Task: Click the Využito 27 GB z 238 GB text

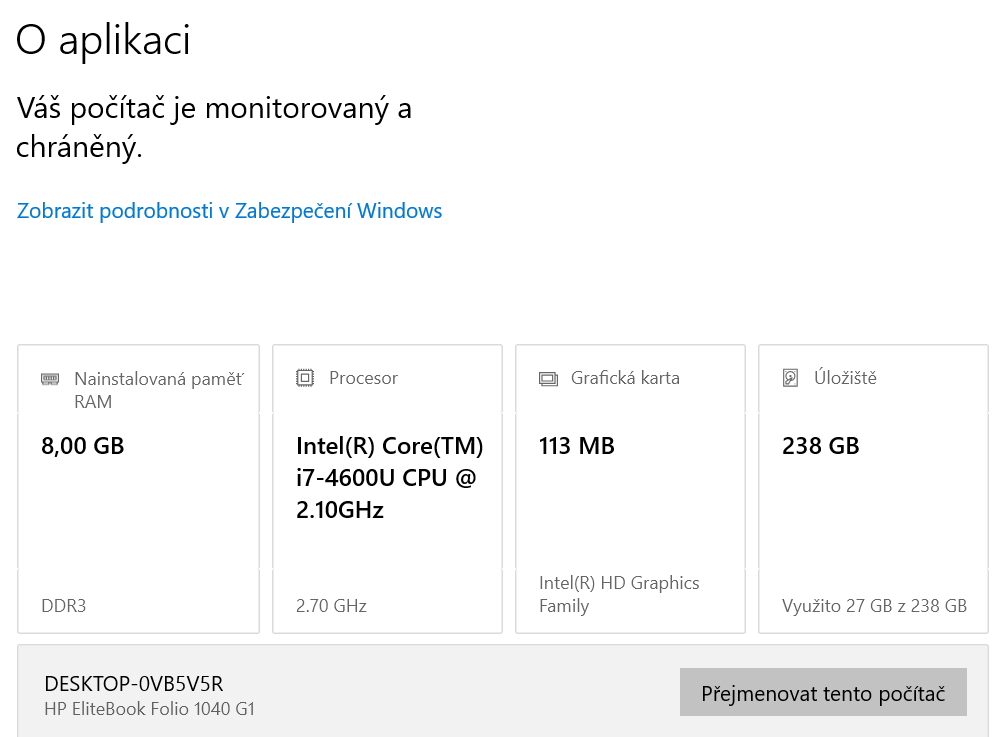Action: tap(874, 606)
